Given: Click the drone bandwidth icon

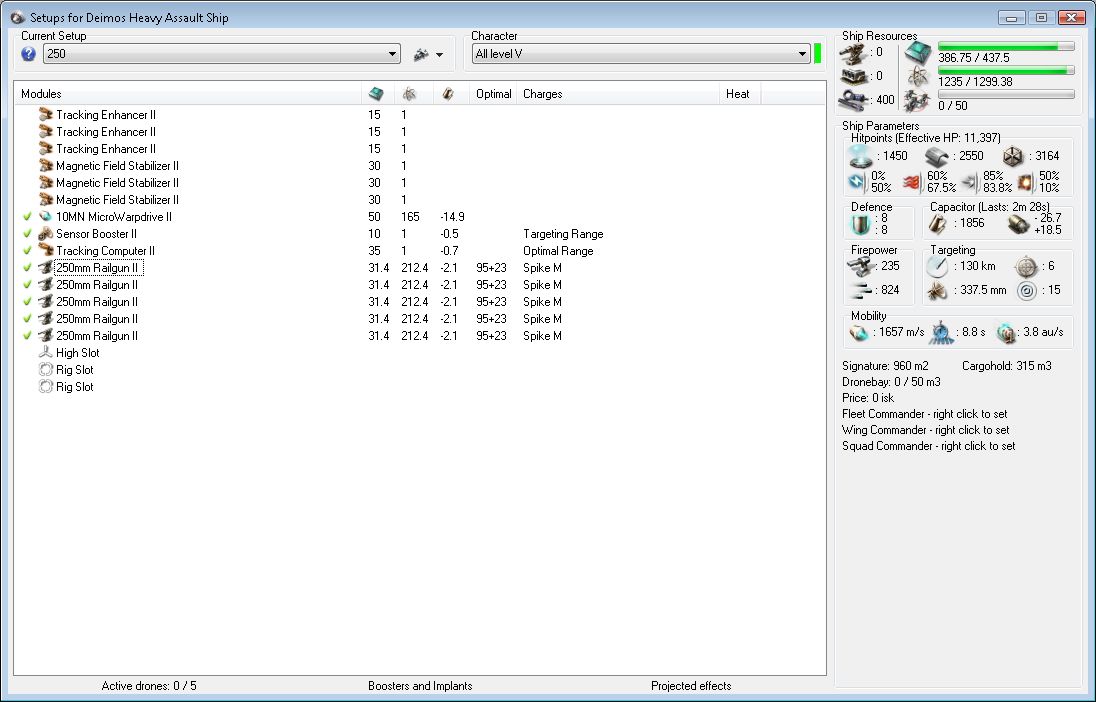Looking at the screenshot, I should point(917,101).
